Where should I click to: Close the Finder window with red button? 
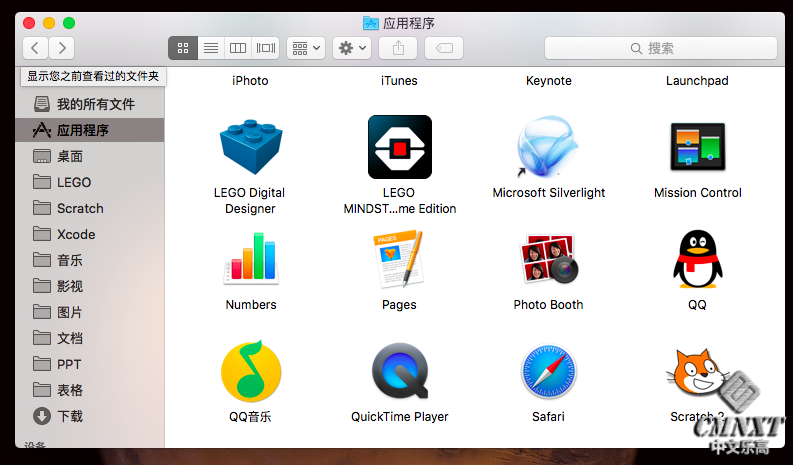[x=29, y=23]
